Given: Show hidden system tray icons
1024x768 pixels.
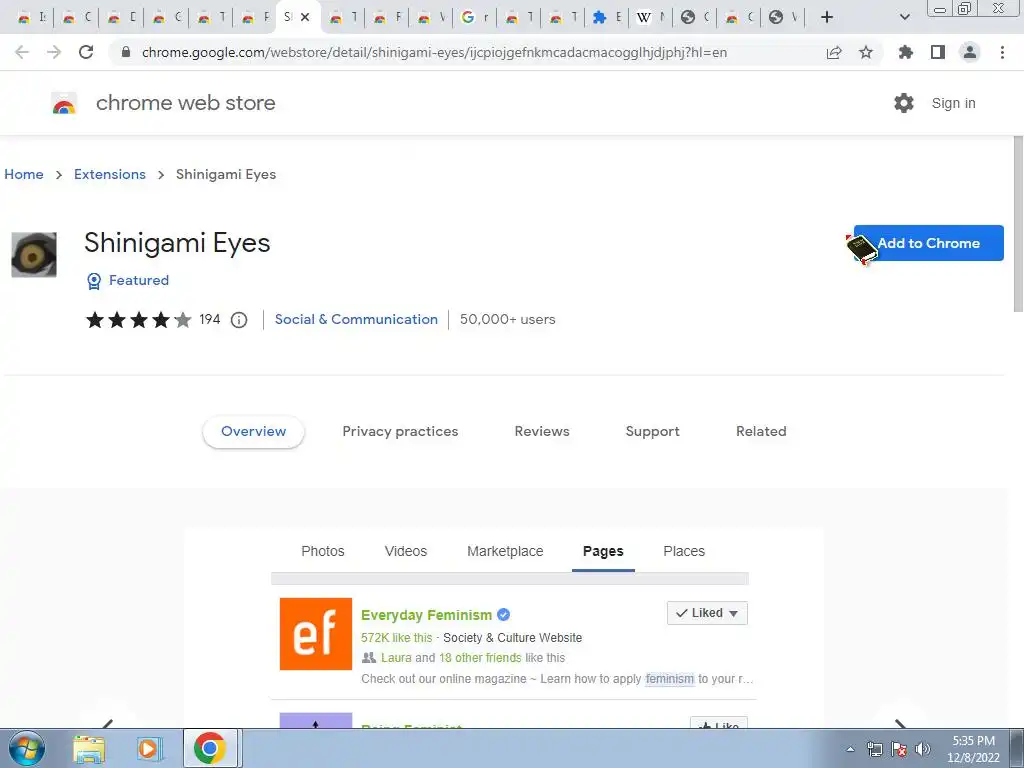Looking at the screenshot, I should (850, 749).
